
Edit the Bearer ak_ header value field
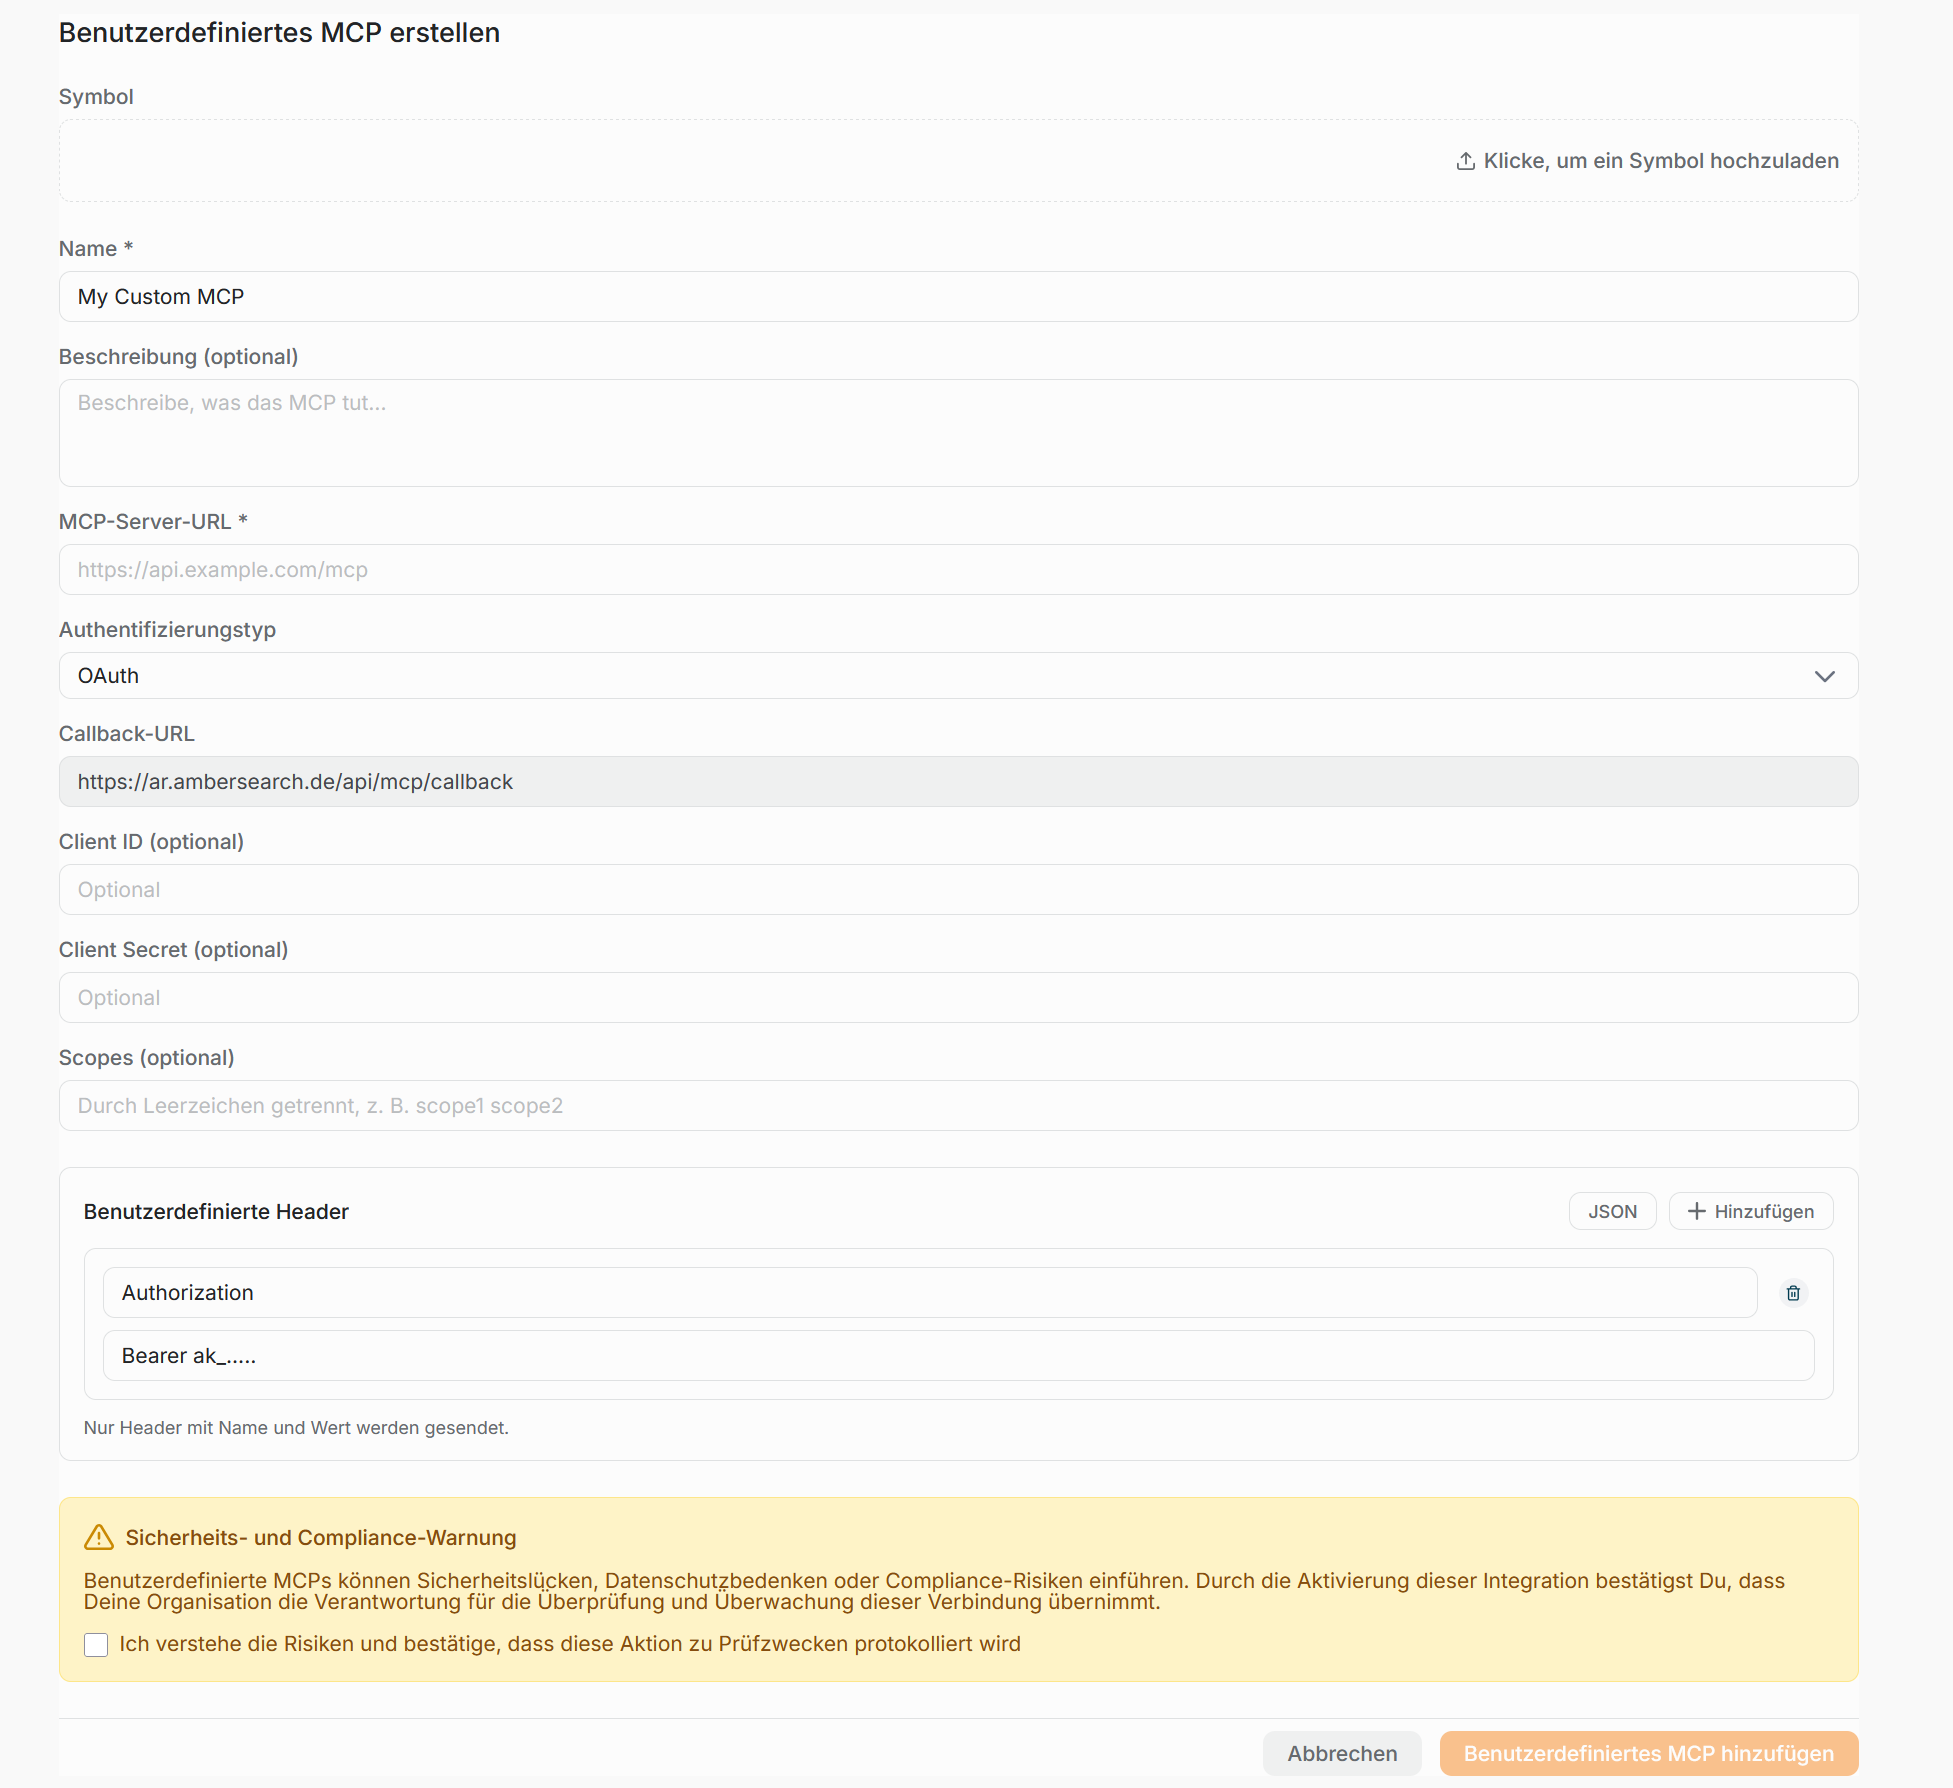click(958, 1356)
